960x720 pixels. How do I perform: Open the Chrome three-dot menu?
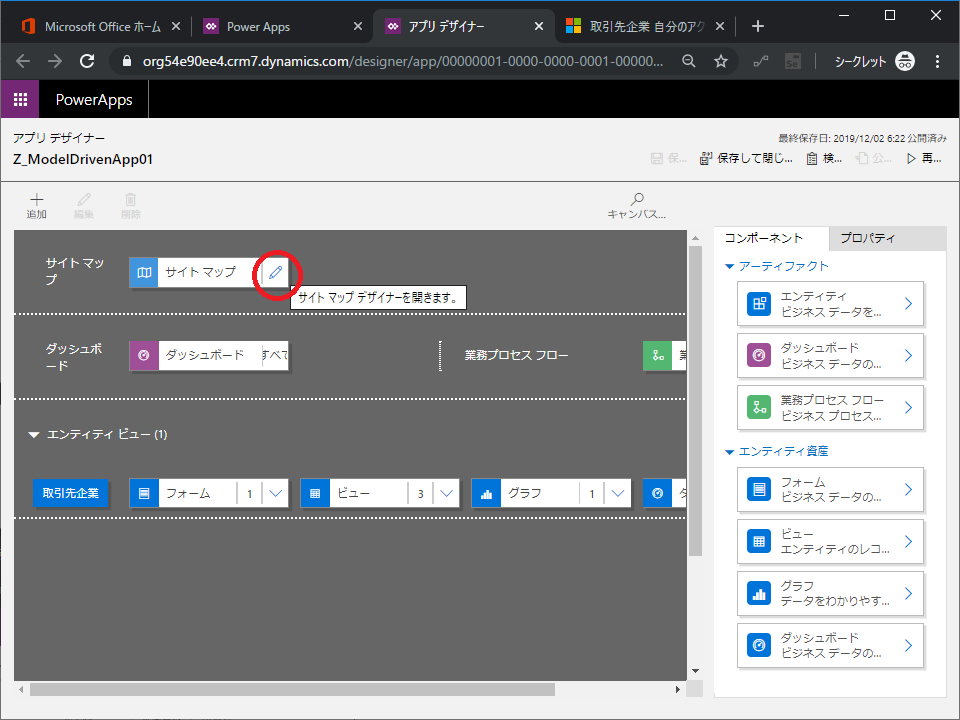(937, 61)
